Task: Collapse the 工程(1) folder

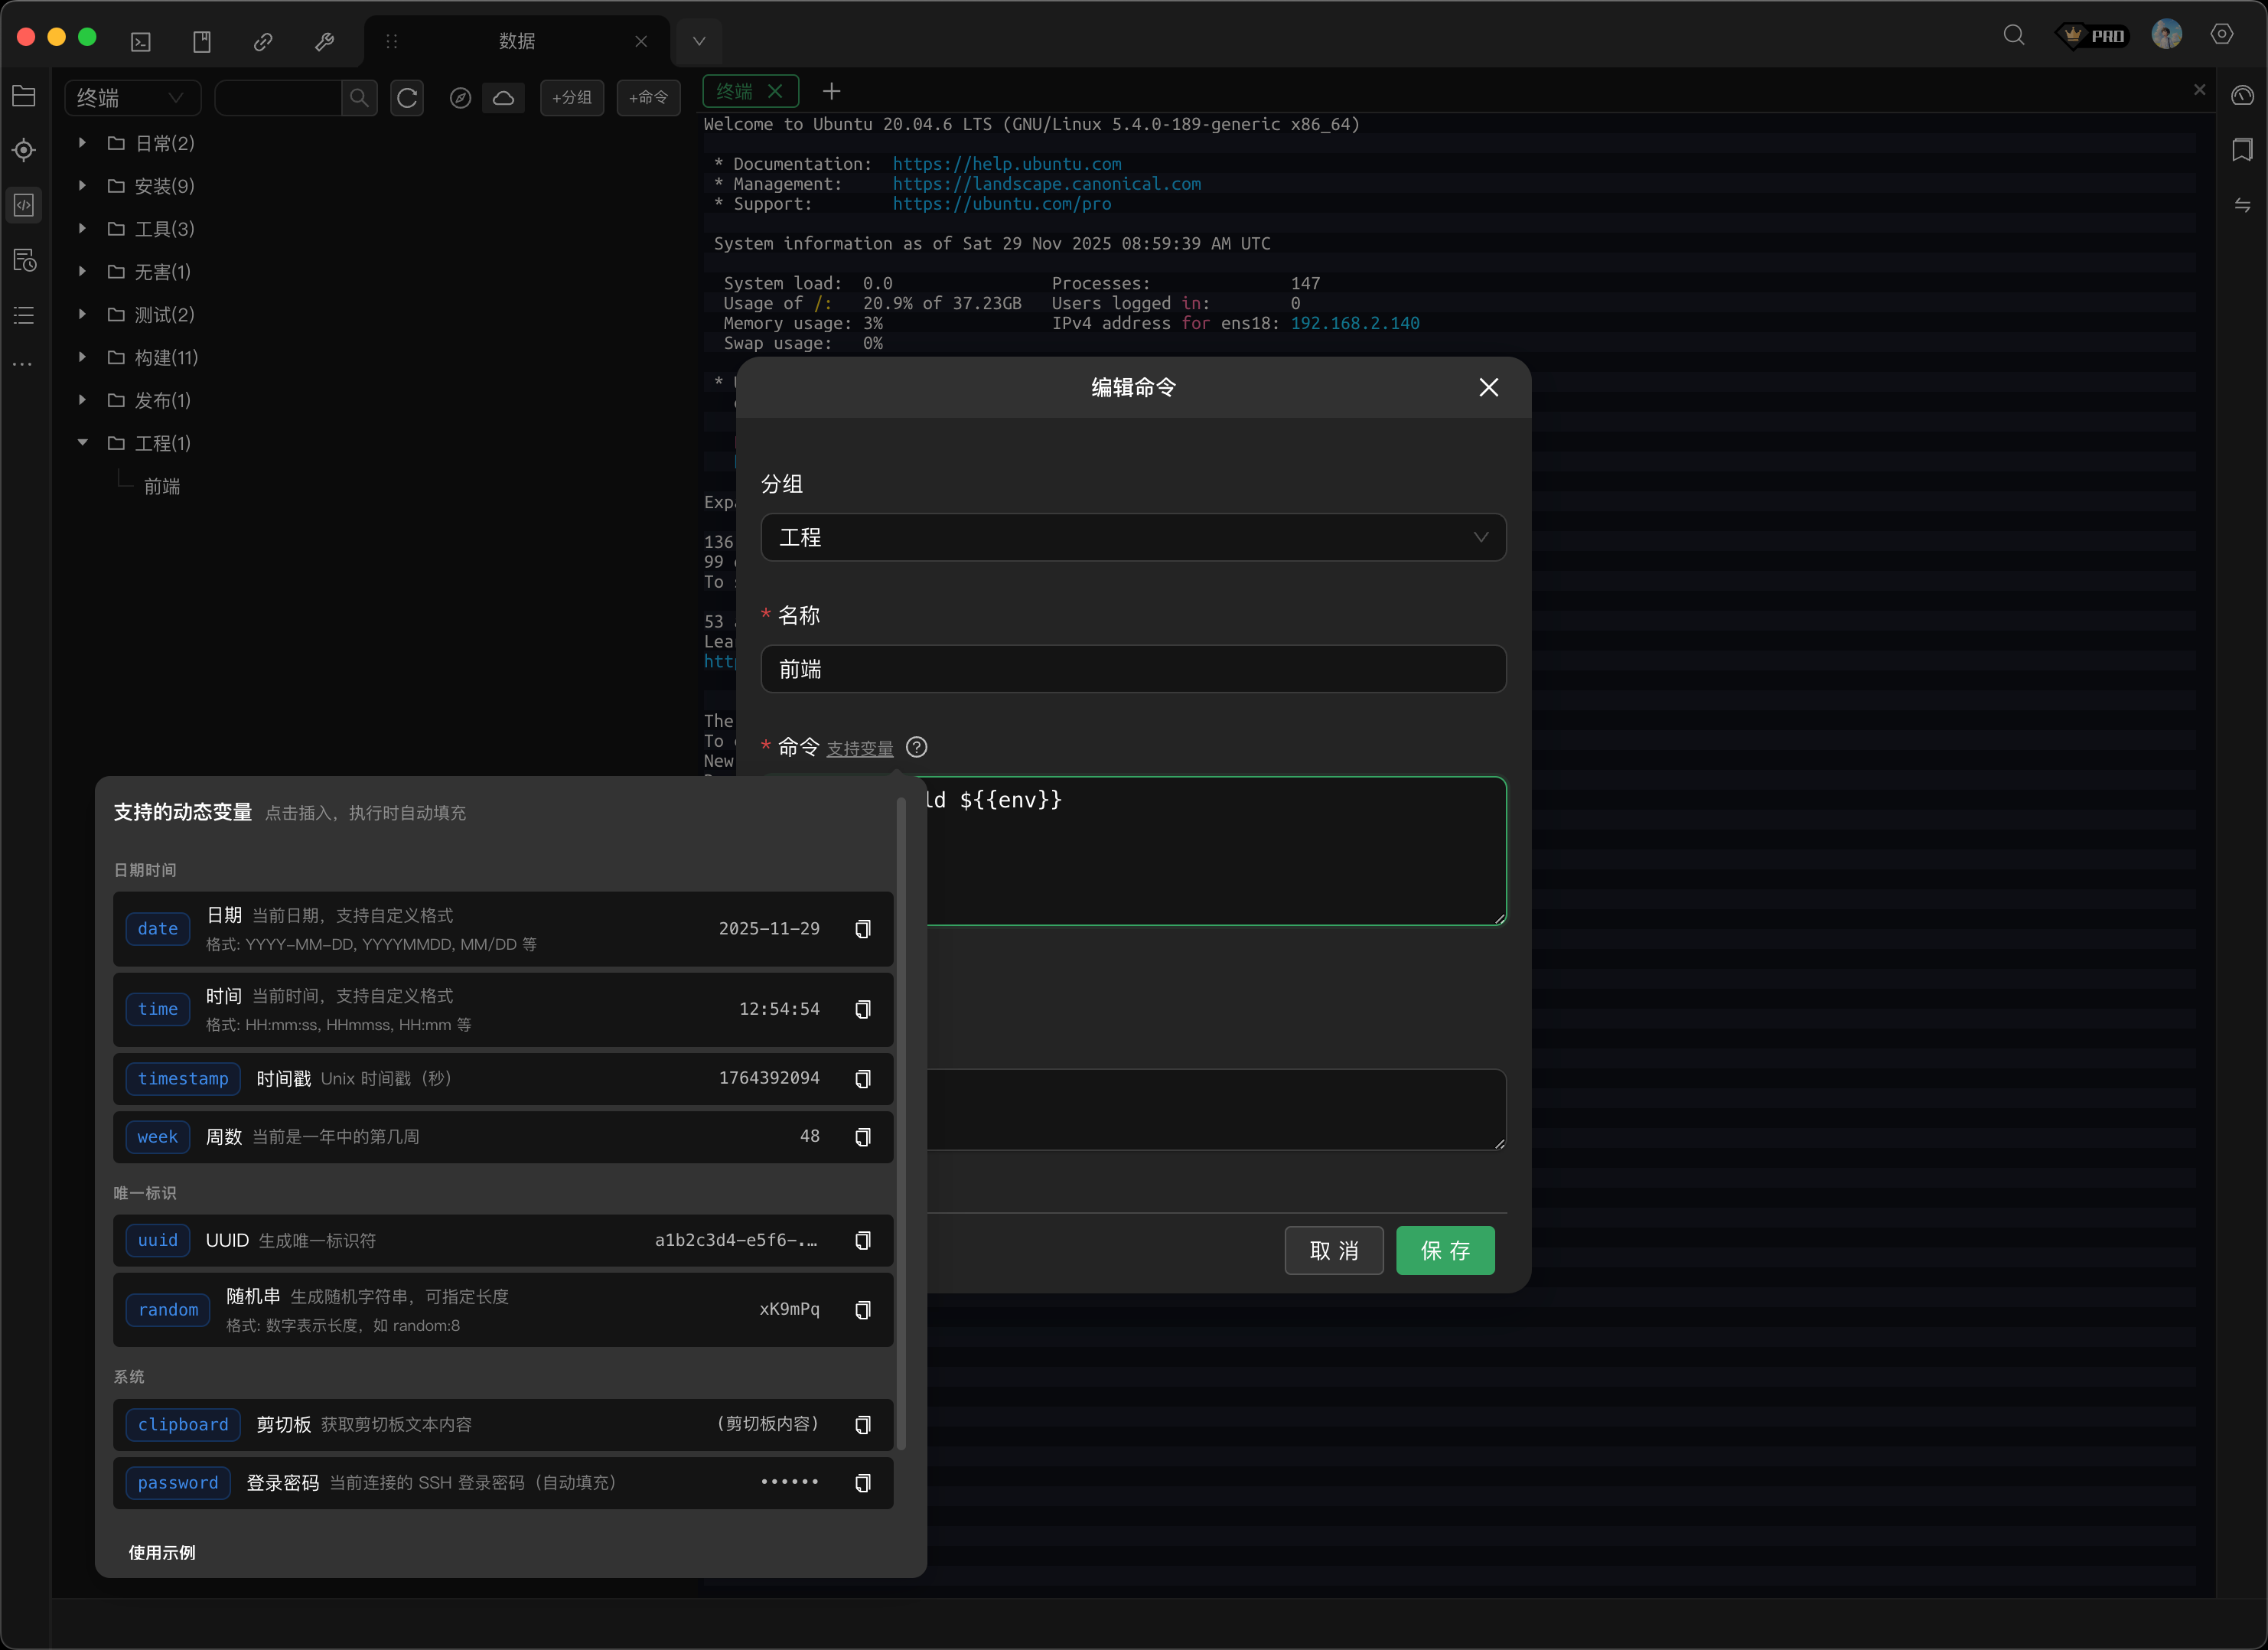Action: coord(83,442)
